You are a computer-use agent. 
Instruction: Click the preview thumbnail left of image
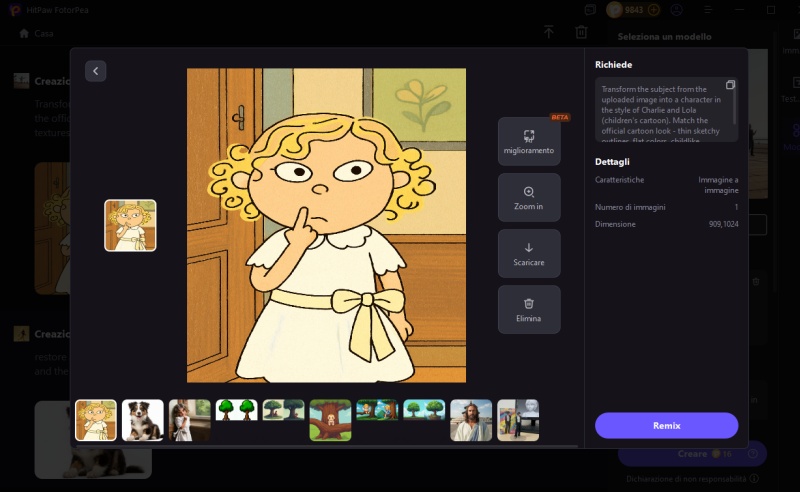pos(131,225)
